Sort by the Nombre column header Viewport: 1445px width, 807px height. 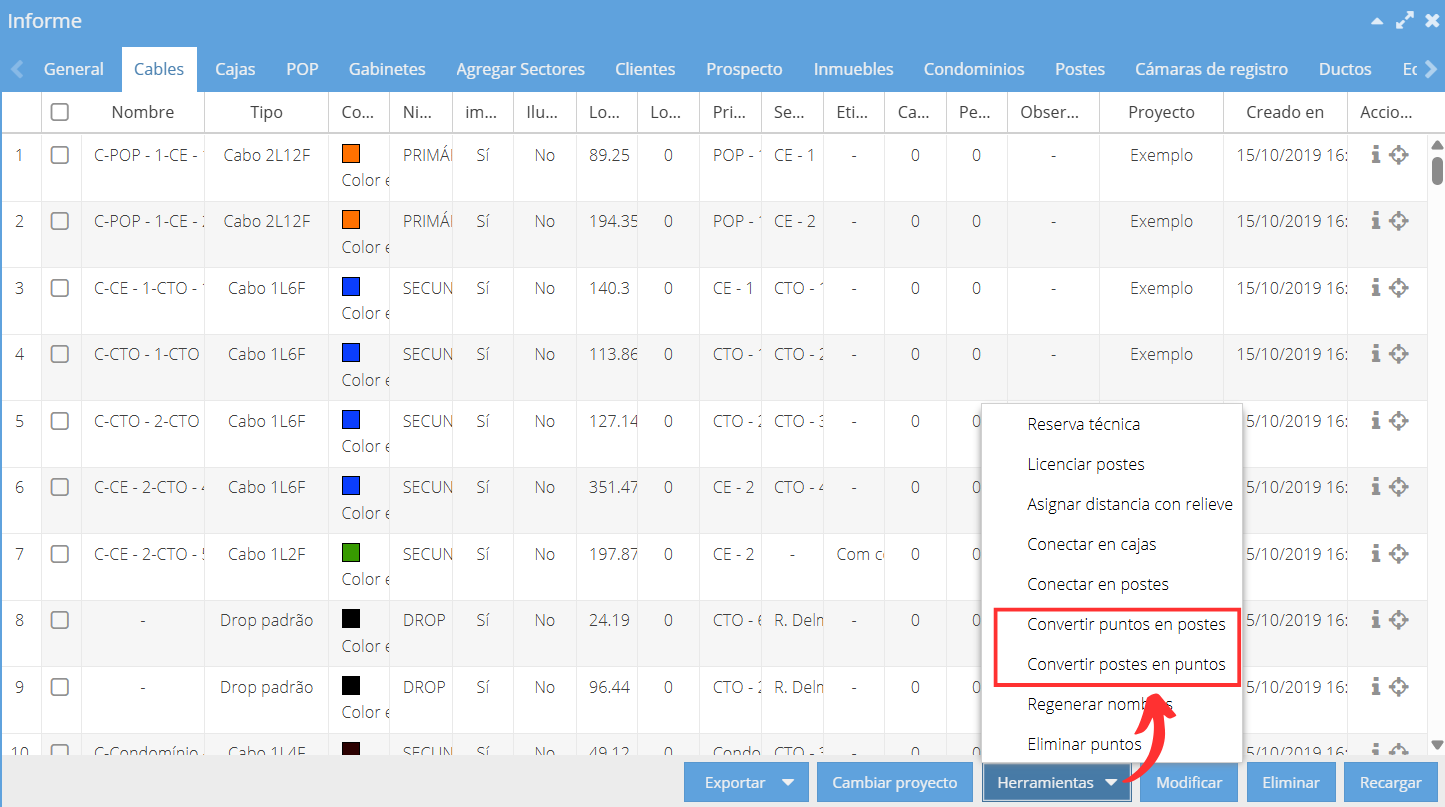(x=143, y=112)
